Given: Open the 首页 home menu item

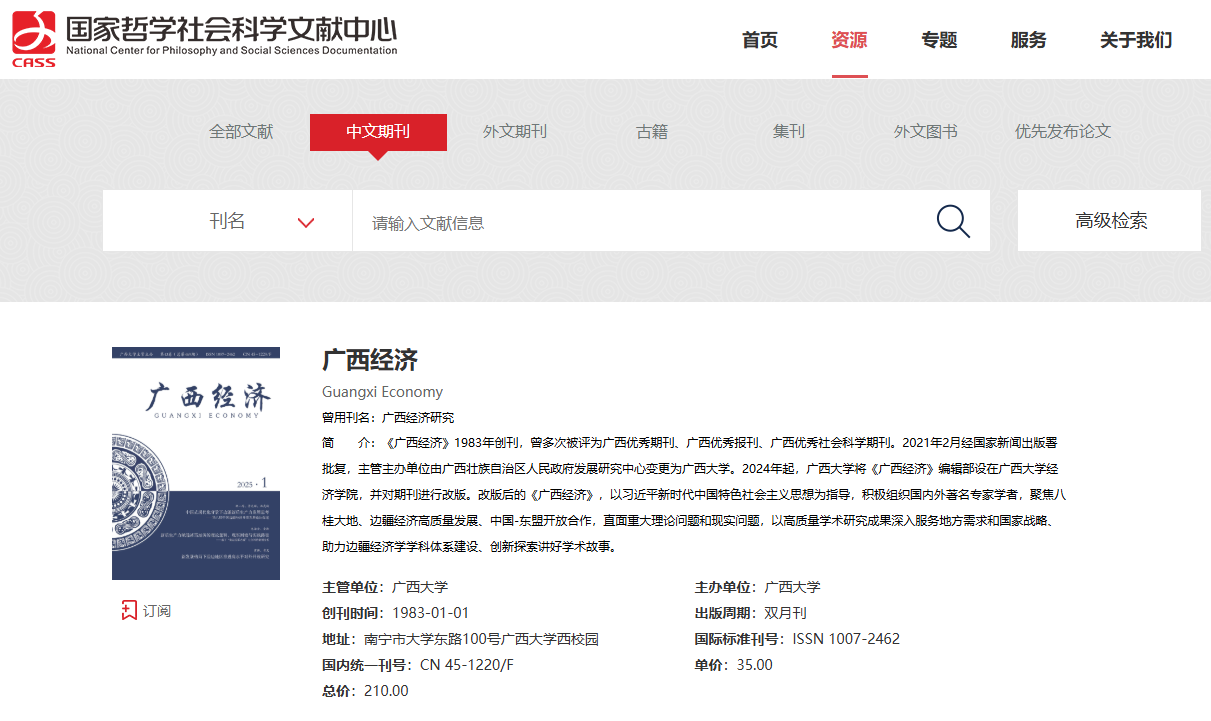Looking at the screenshot, I should [759, 40].
